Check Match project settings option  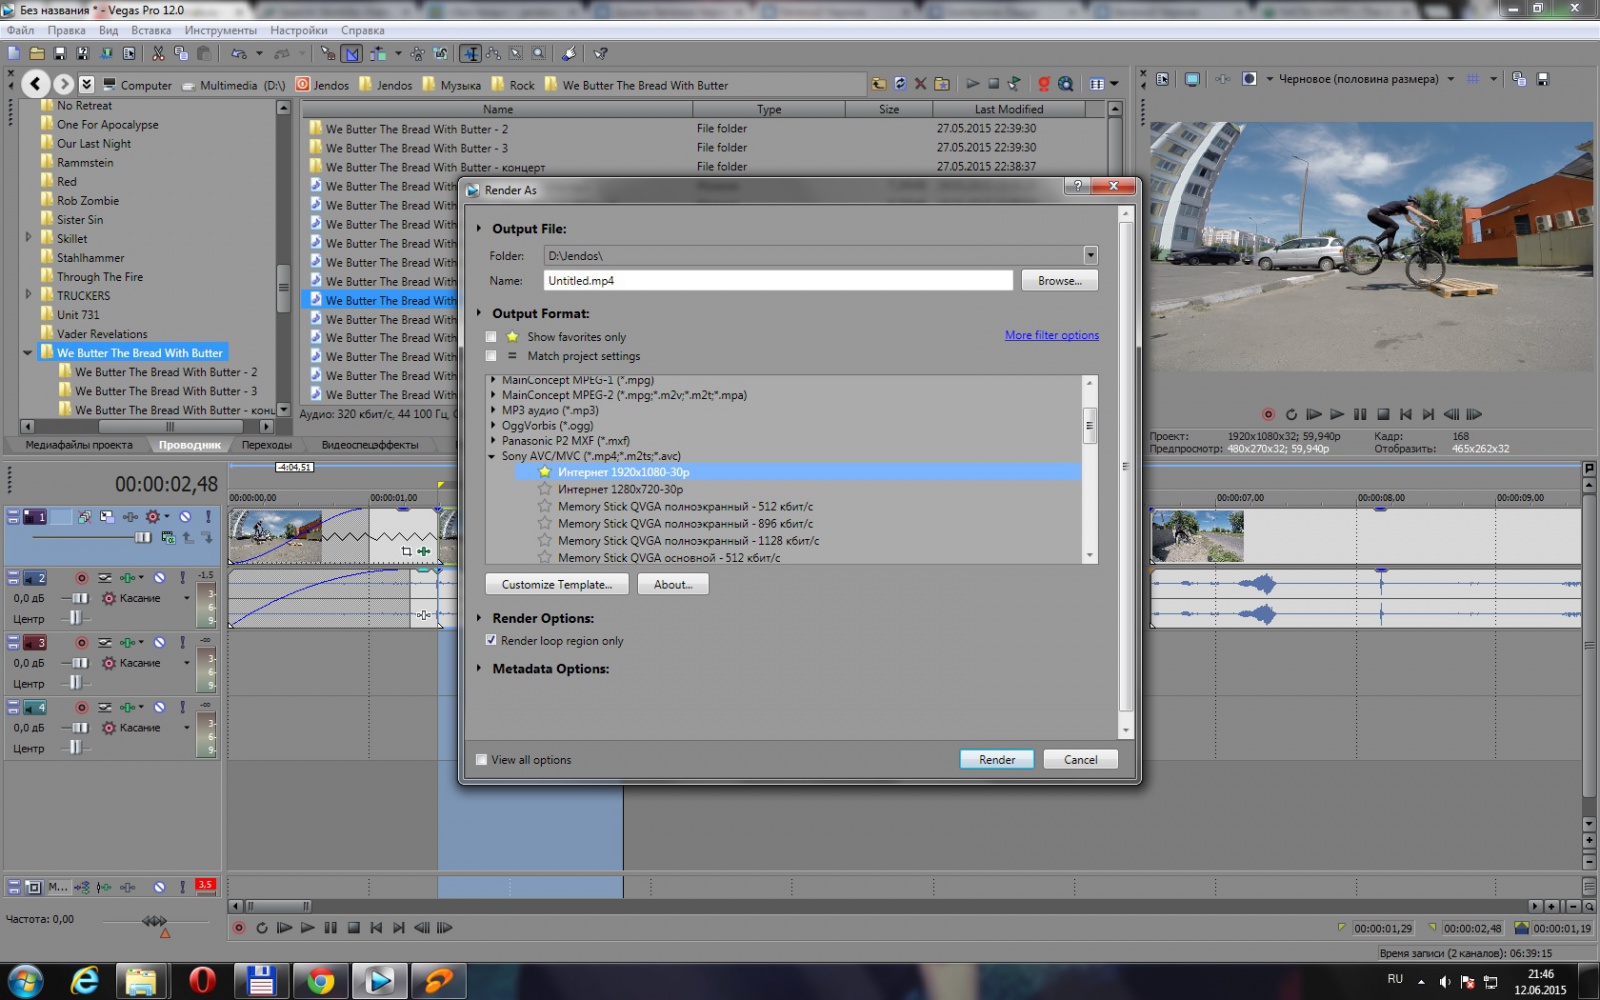pyautogui.click(x=491, y=356)
